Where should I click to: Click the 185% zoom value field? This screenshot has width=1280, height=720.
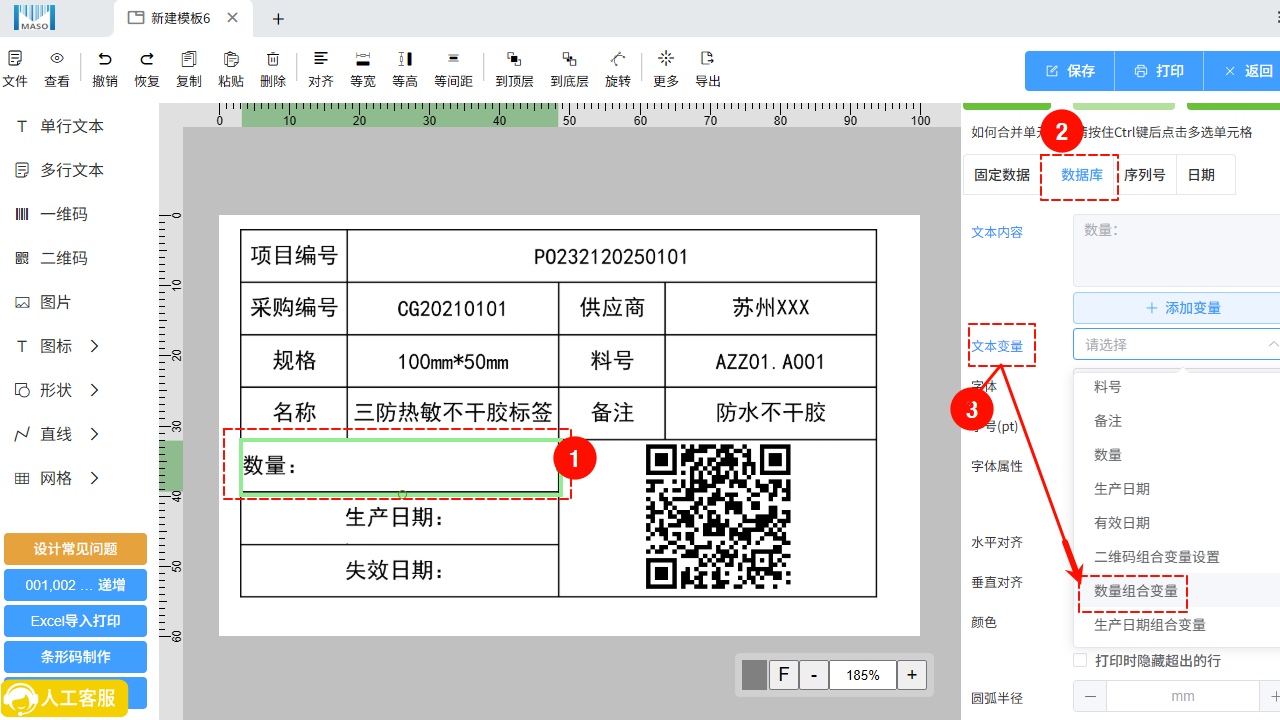[862, 675]
